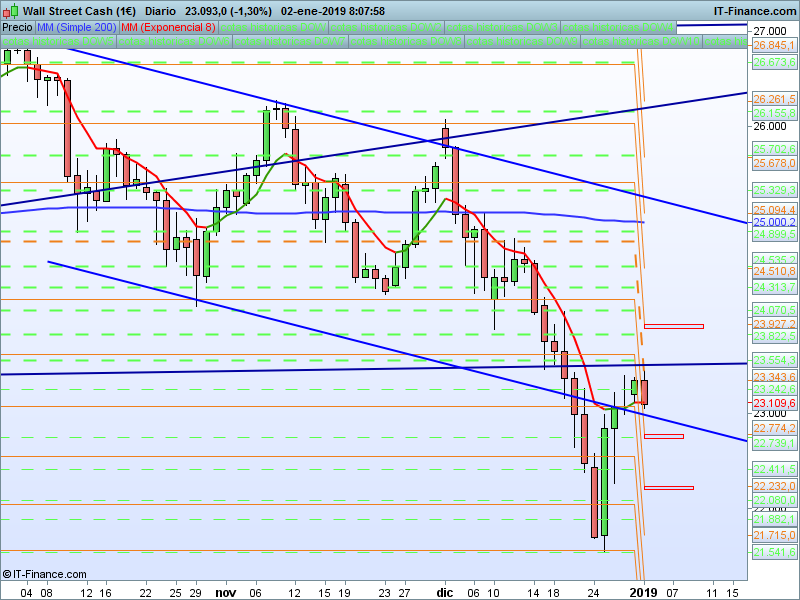Open the cotas historicas DOW9 label
Image resolution: width=800 pixels, height=600 pixels.
tap(522, 41)
